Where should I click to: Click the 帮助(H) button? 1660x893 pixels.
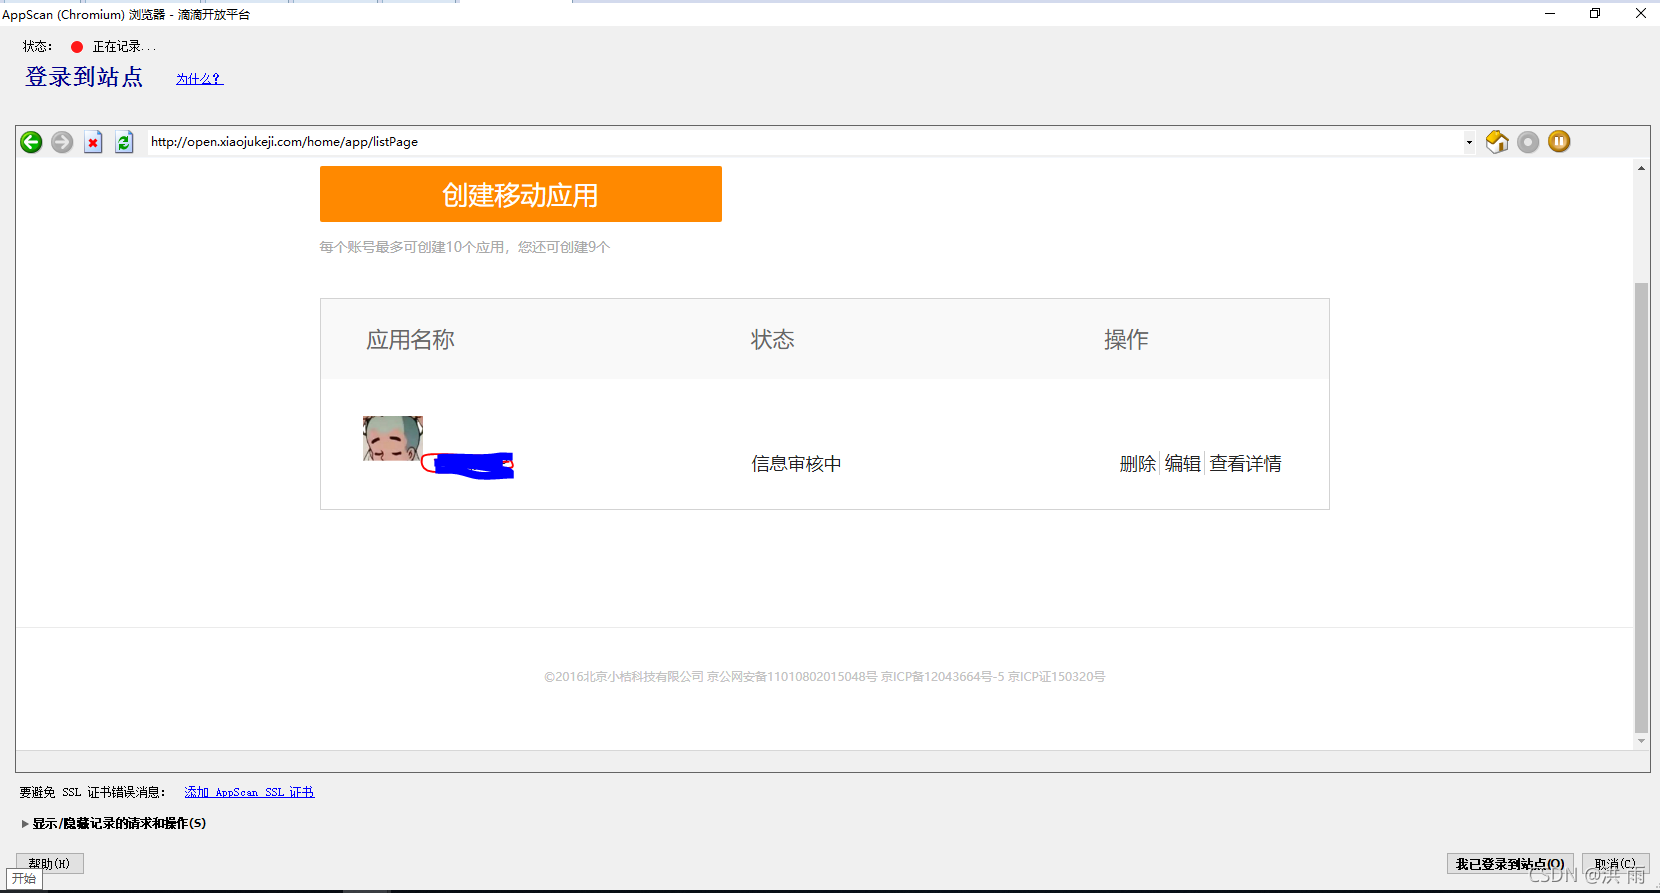pyautogui.click(x=49, y=863)
